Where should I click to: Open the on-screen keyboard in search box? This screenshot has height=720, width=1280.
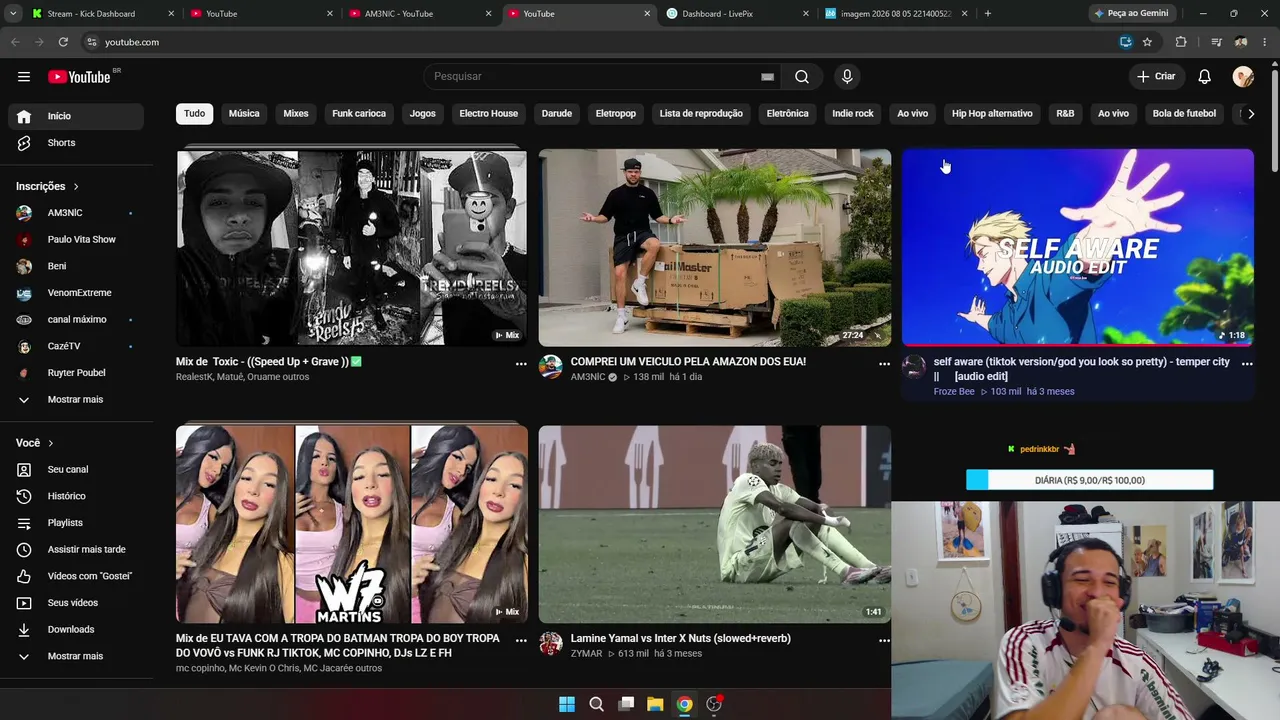(x=767, y=77)
